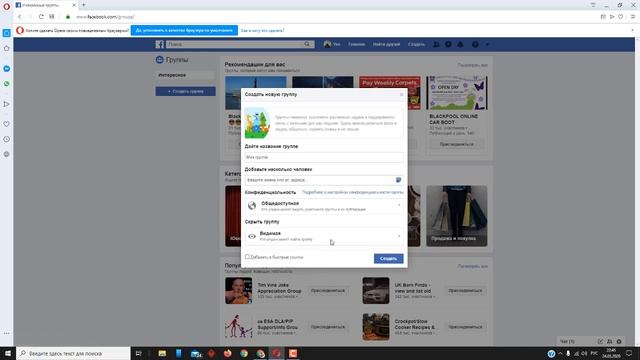The height and width of the screenshot is (360, 640).
Task: Open the snapshot icon in address bar
Action: click(x=603, y=17)
